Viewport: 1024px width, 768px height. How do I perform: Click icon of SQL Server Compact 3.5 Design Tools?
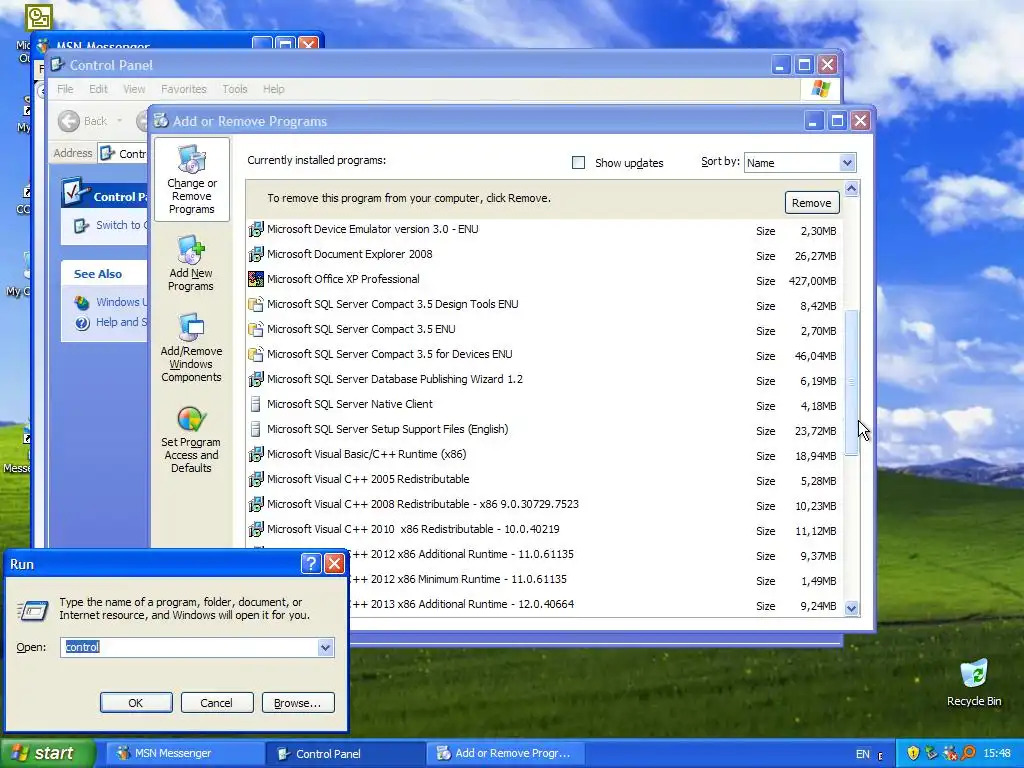click(256, 304)
